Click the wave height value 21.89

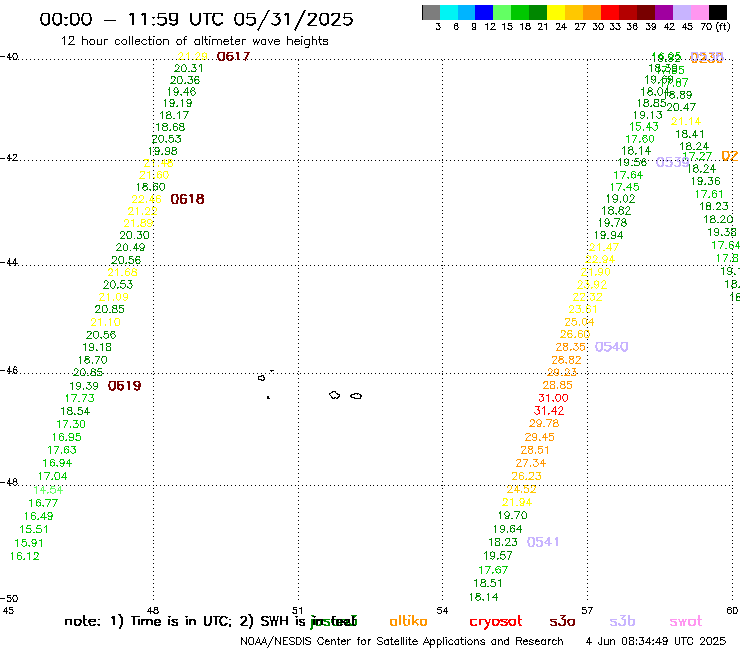click(x=138, y=223)
